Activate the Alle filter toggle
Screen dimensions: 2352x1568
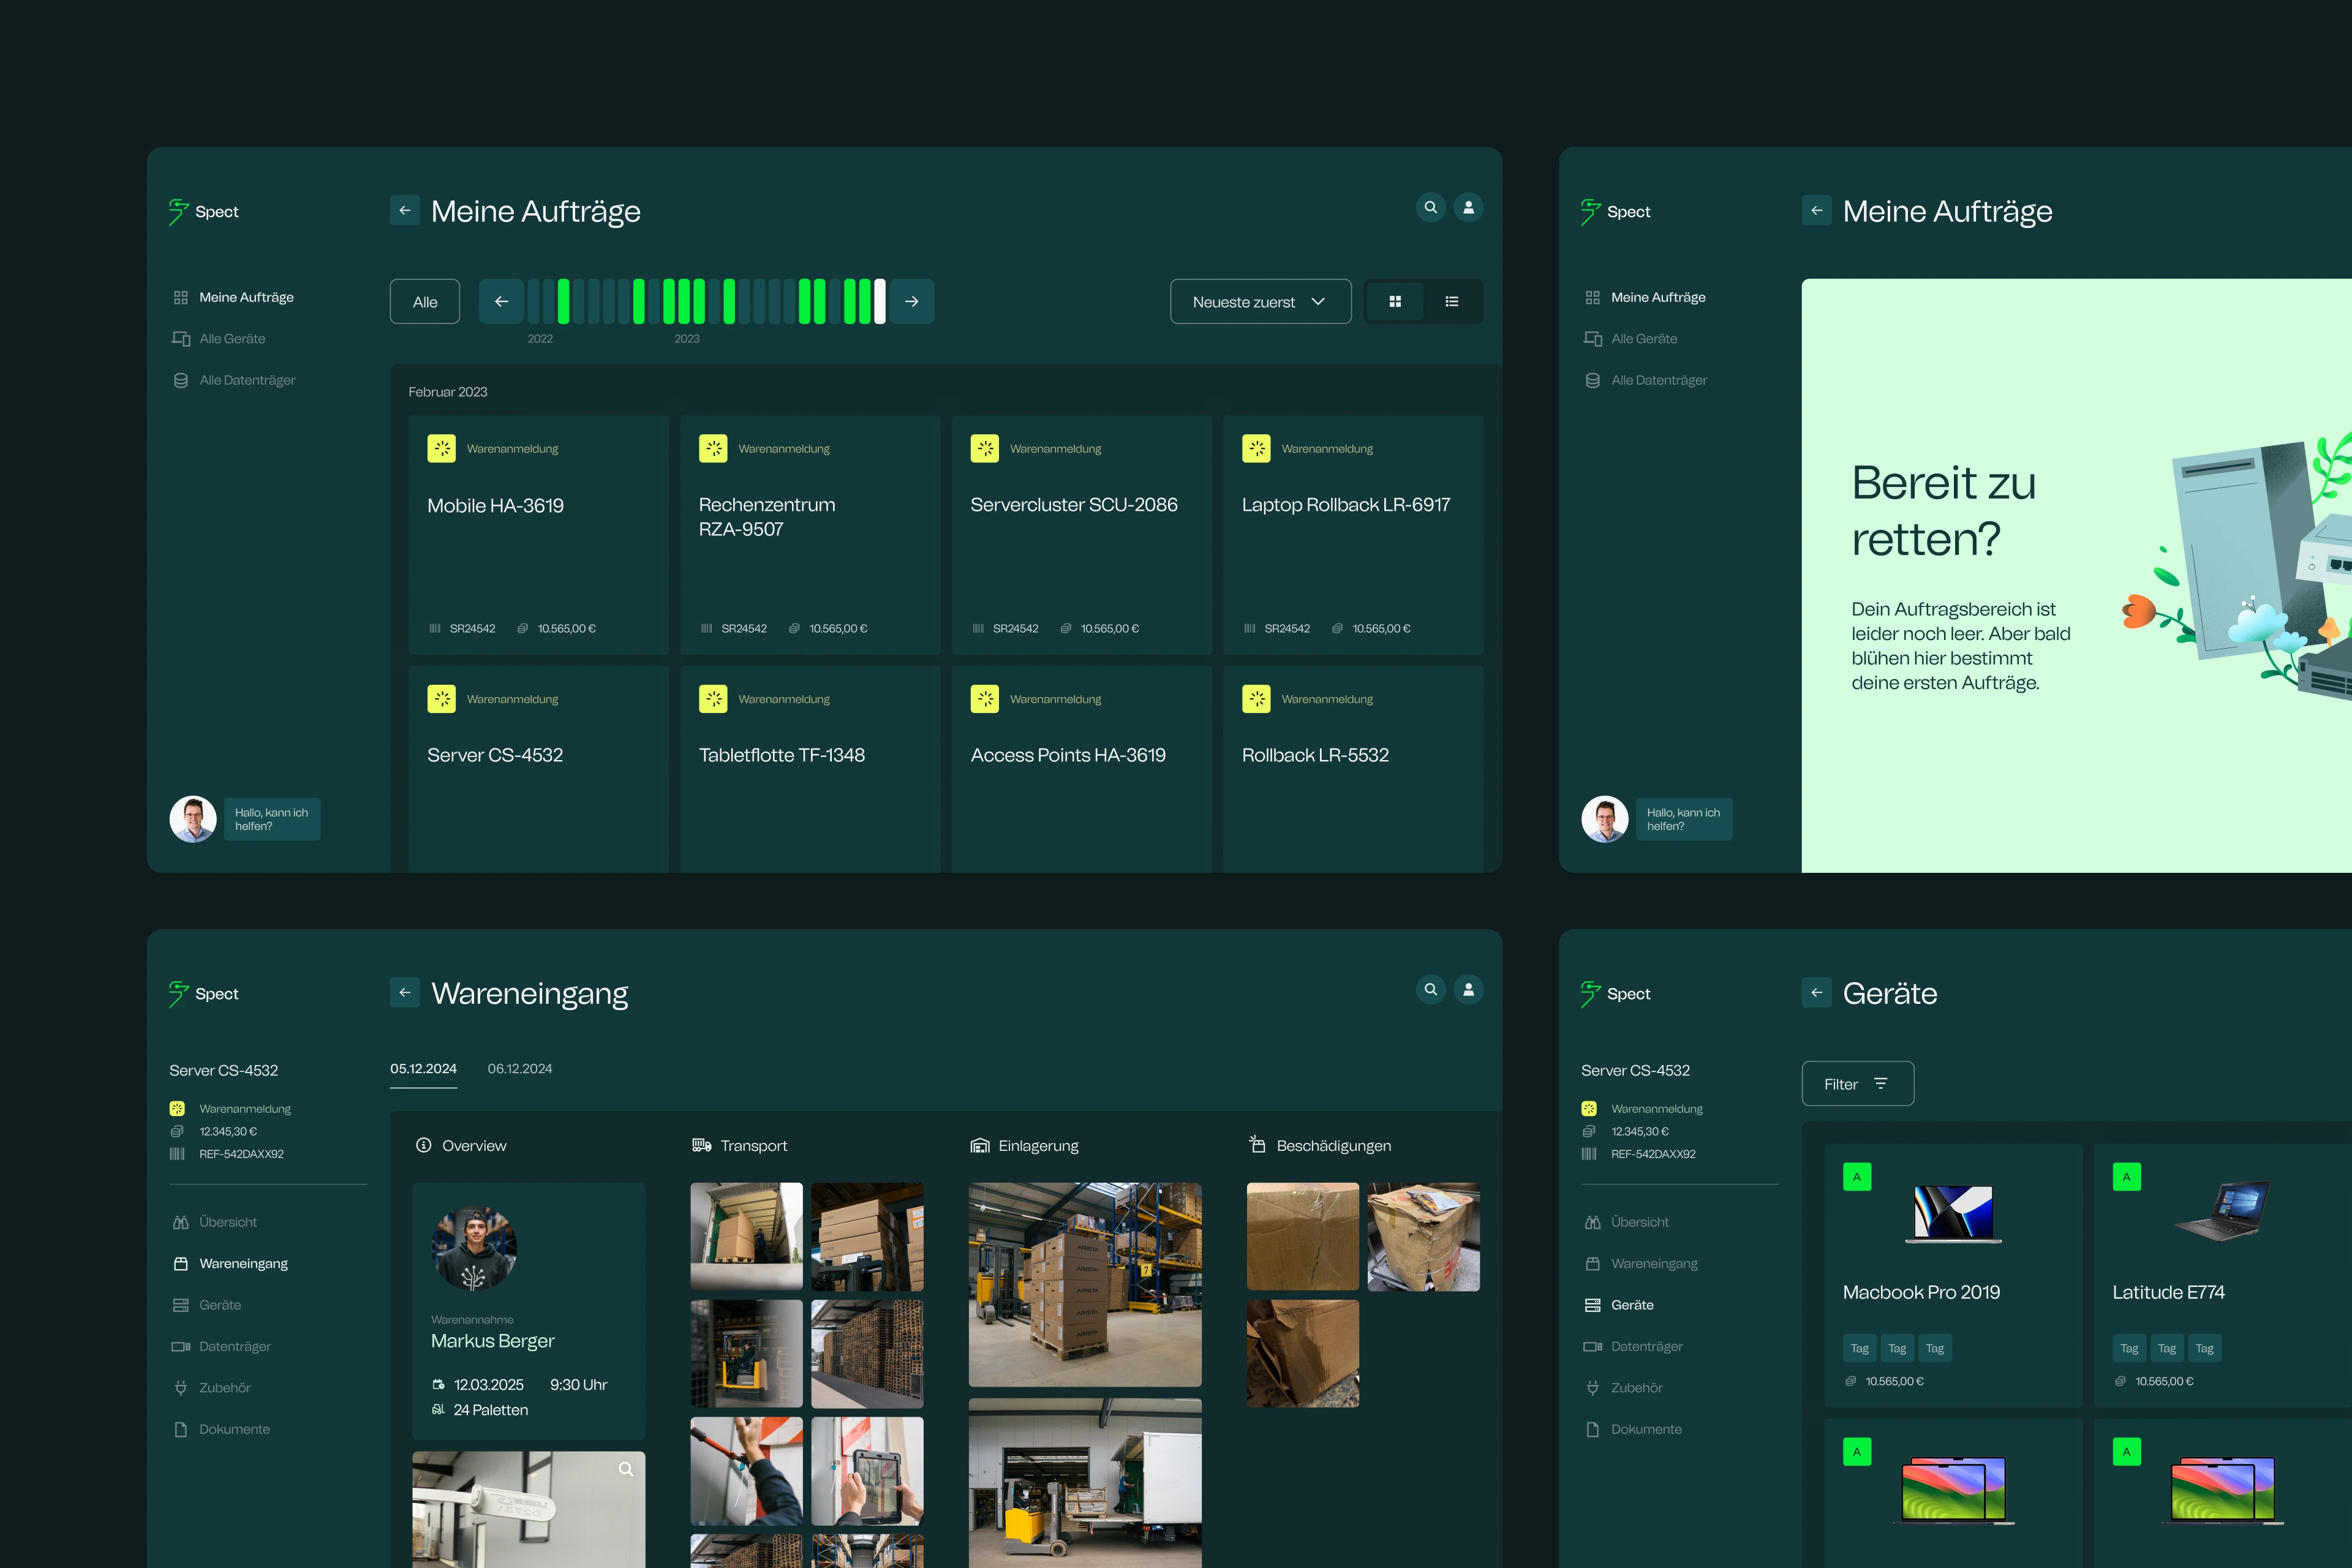click(424, 301)
